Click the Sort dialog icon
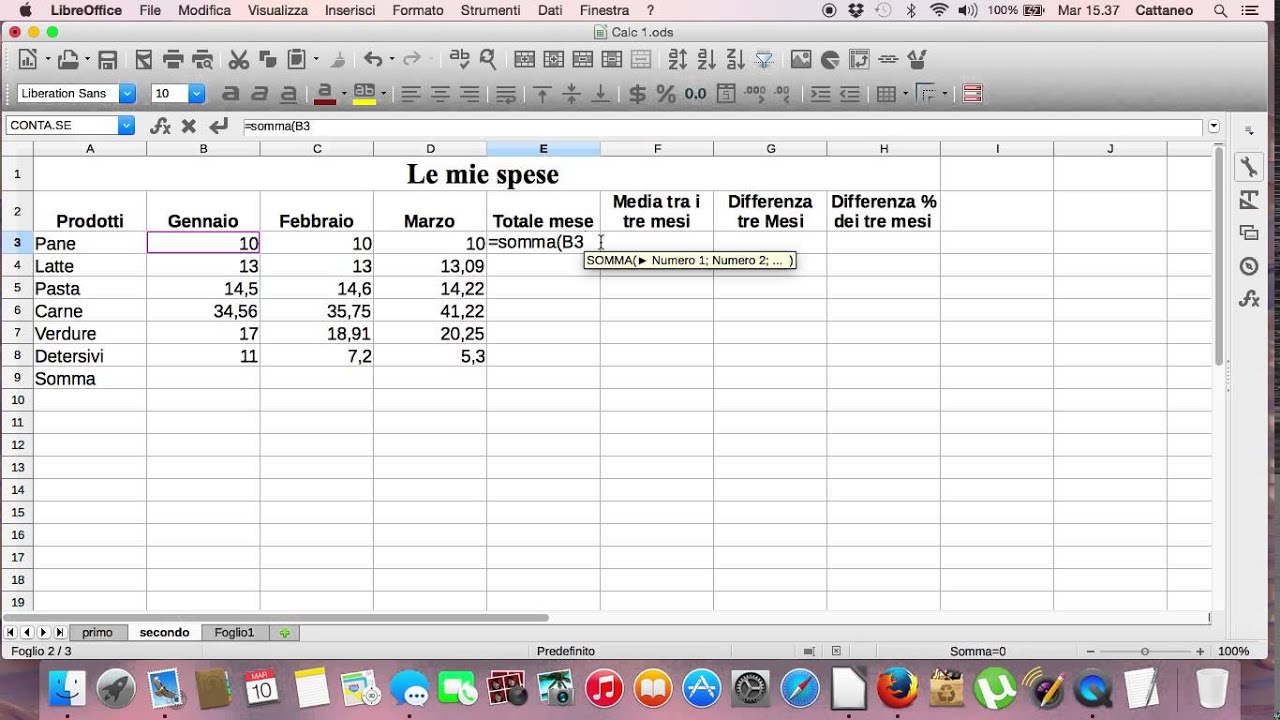This screenshot has width=1280, height=720. 678,60
